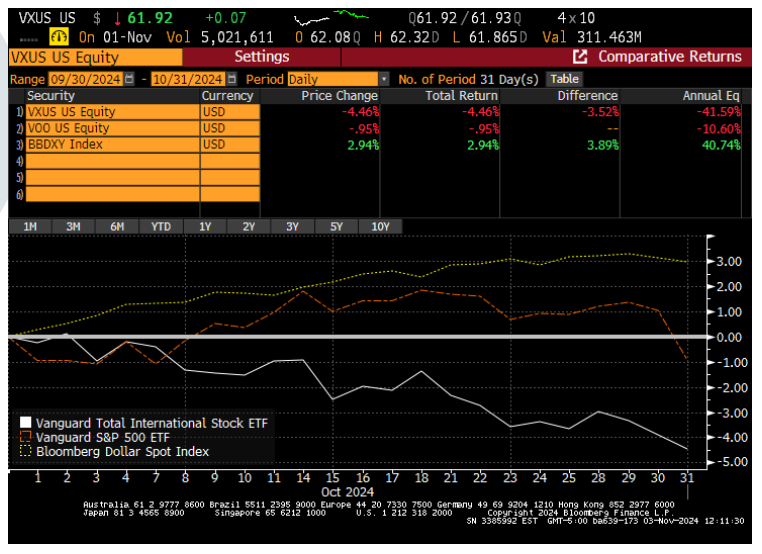
Task: Click the empty security field in row 6
Action: [x=112, y=194]
